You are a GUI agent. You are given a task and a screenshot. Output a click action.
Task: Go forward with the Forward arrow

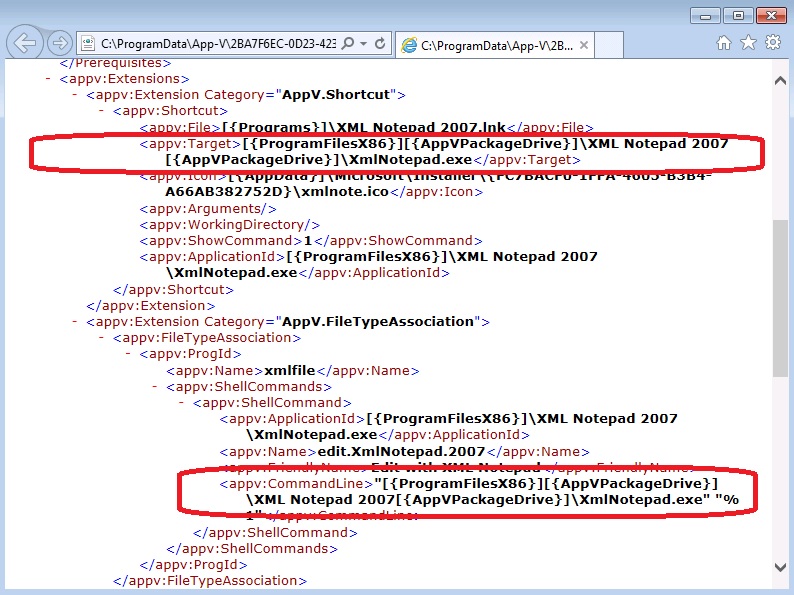coord(59,43)
